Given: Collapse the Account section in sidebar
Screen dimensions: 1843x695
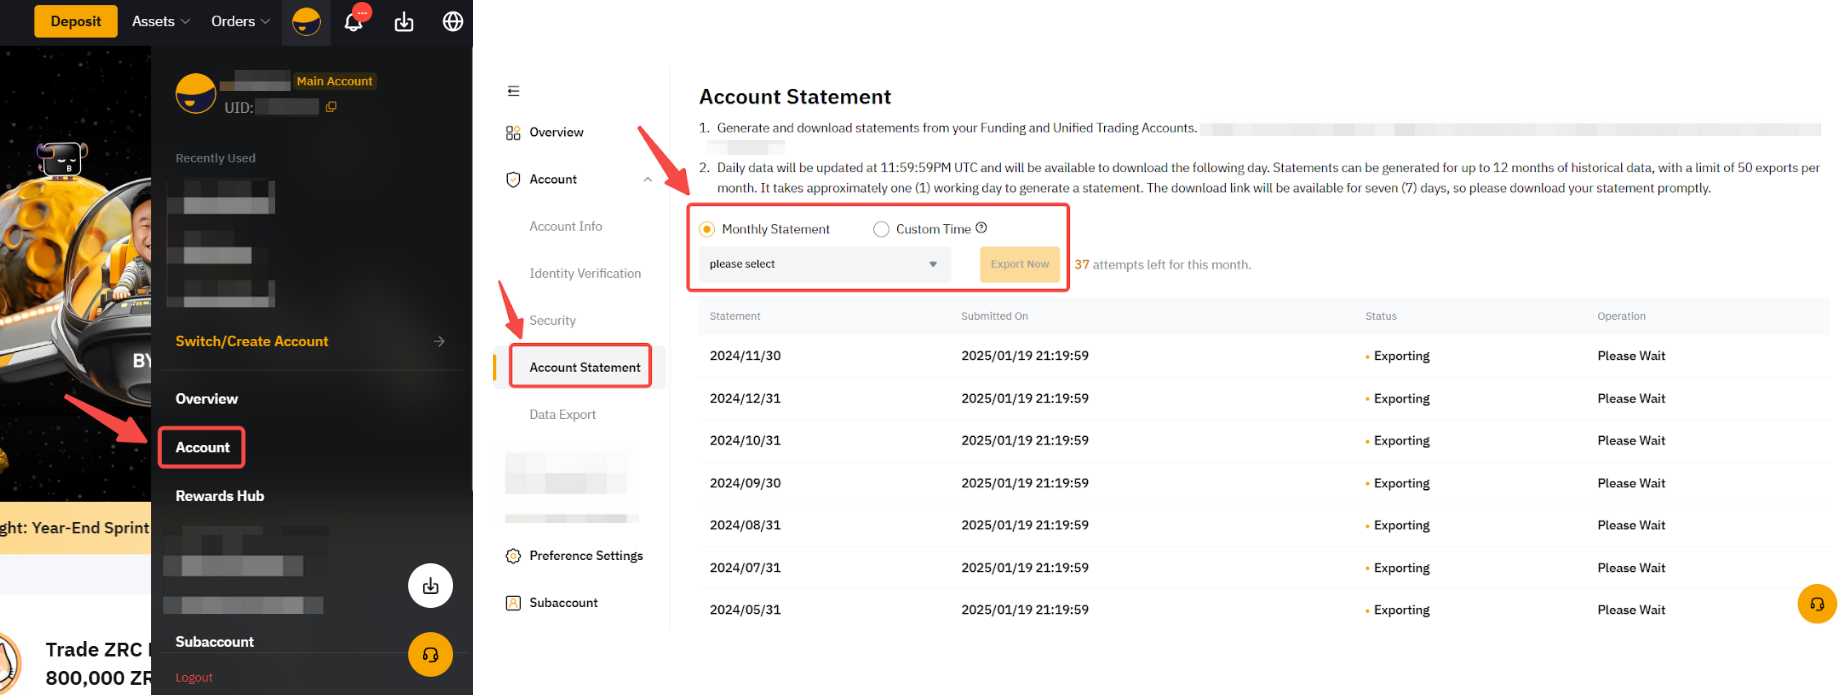Looking at the screenshot, I should coord(647,180).
